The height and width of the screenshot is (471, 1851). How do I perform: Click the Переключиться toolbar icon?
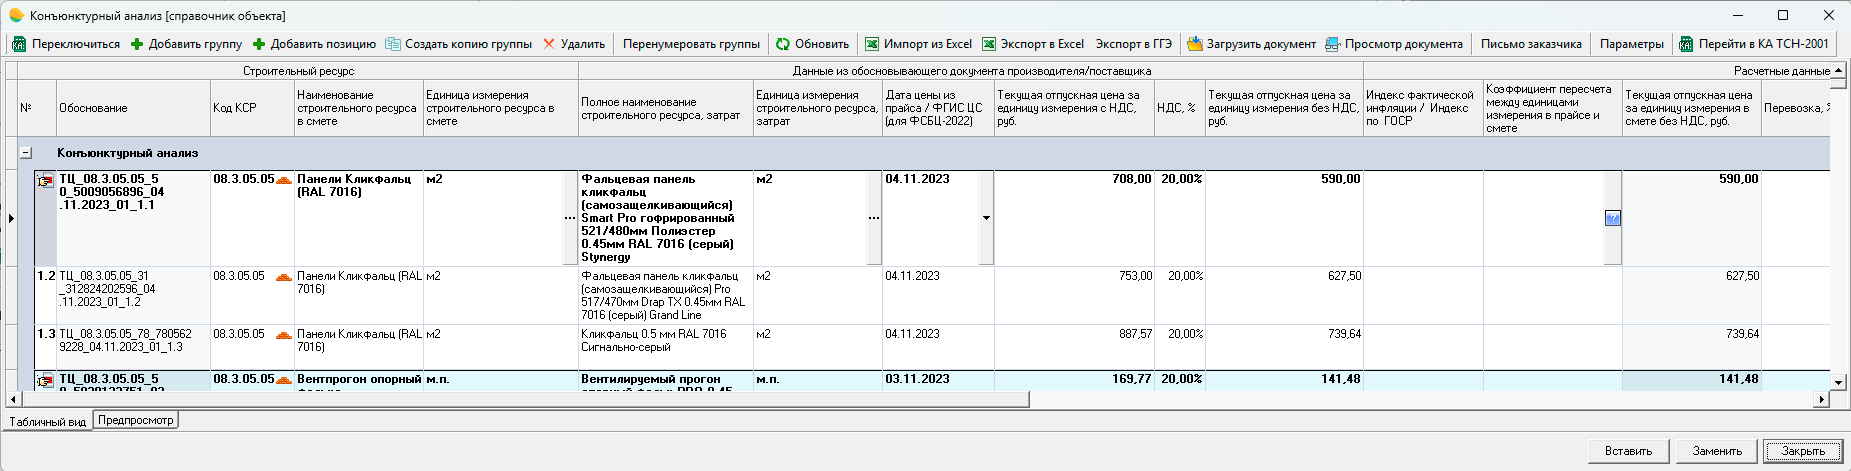[x=19, y=44]
